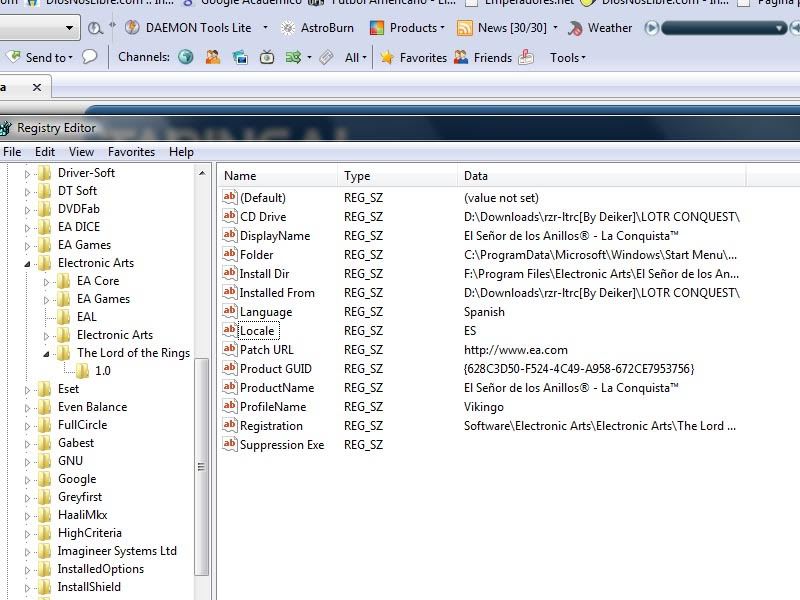Select the people channel icon after the globe
Image resolution: width=800 pixels, height=600 pixels.
tap(213, 57)
